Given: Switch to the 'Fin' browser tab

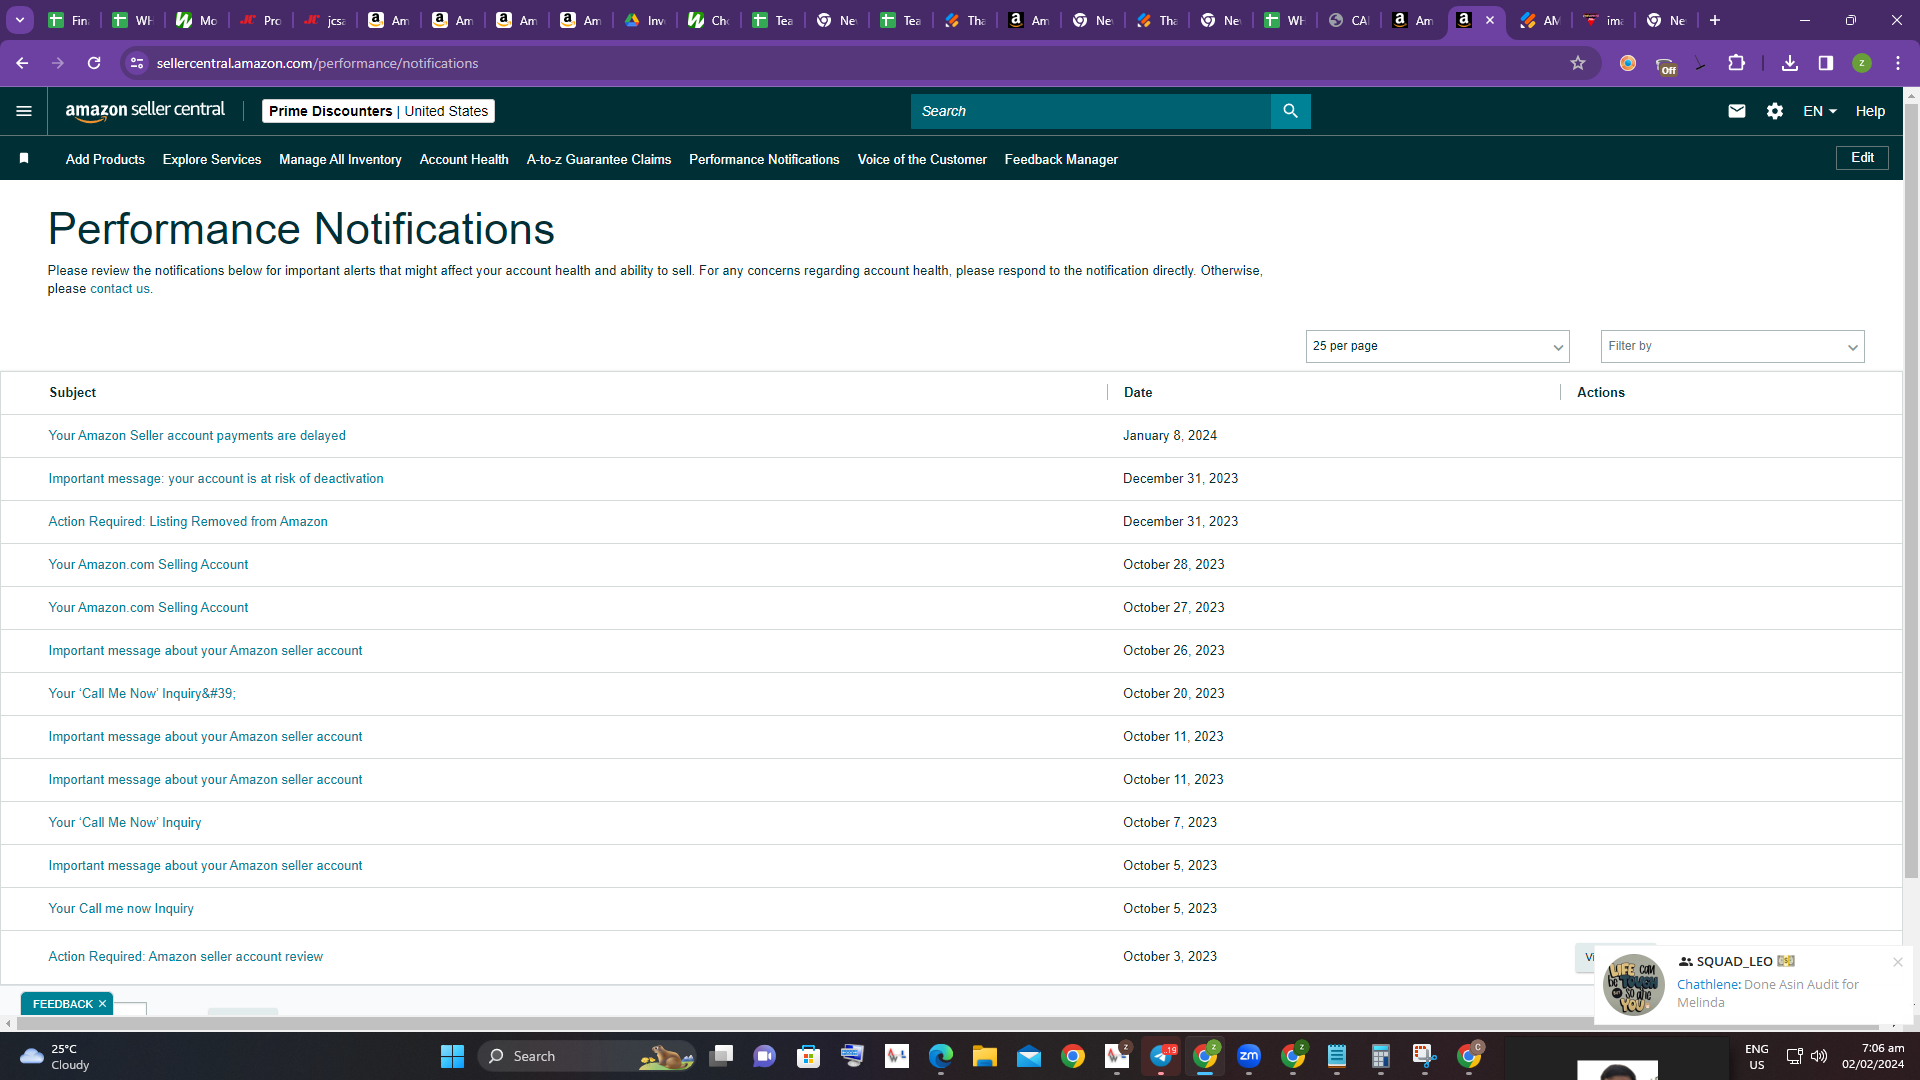Looking at the screenshot, I should point(69,20).
